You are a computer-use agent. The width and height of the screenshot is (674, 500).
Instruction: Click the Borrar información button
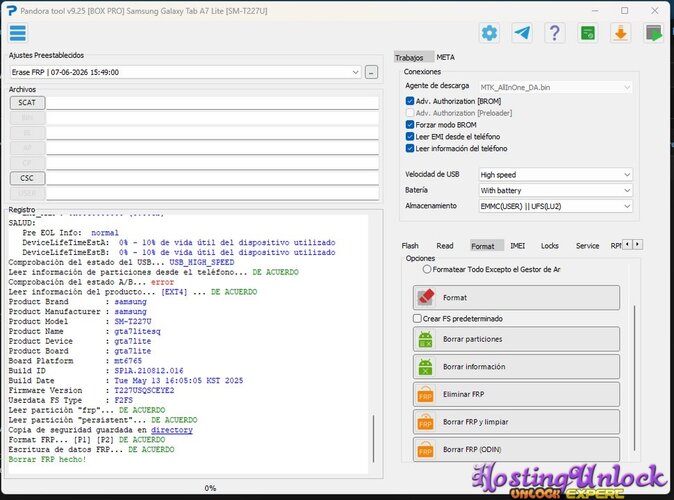click(x=516, y=367)
